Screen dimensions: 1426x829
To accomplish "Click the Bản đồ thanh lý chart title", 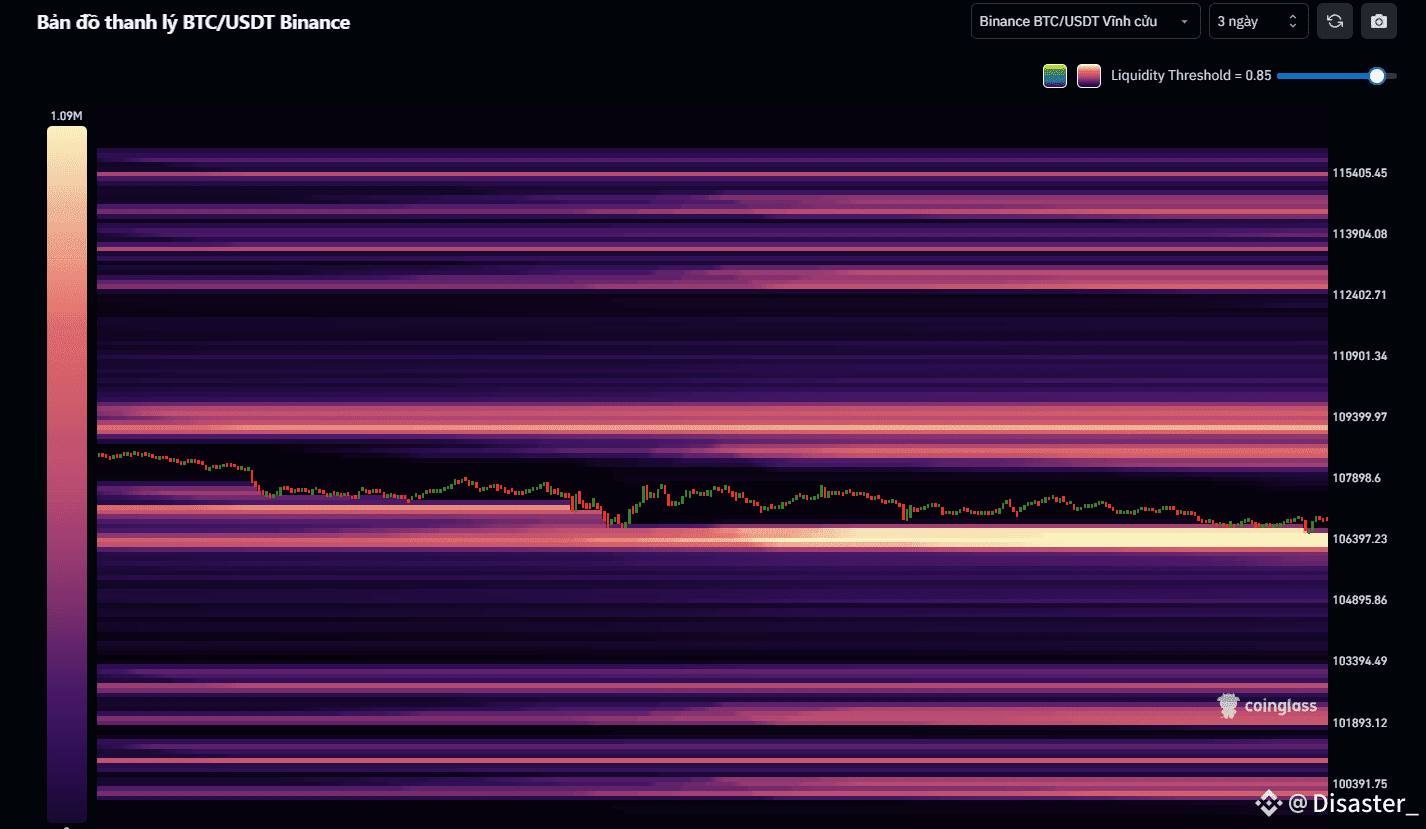I will [192, 22].
